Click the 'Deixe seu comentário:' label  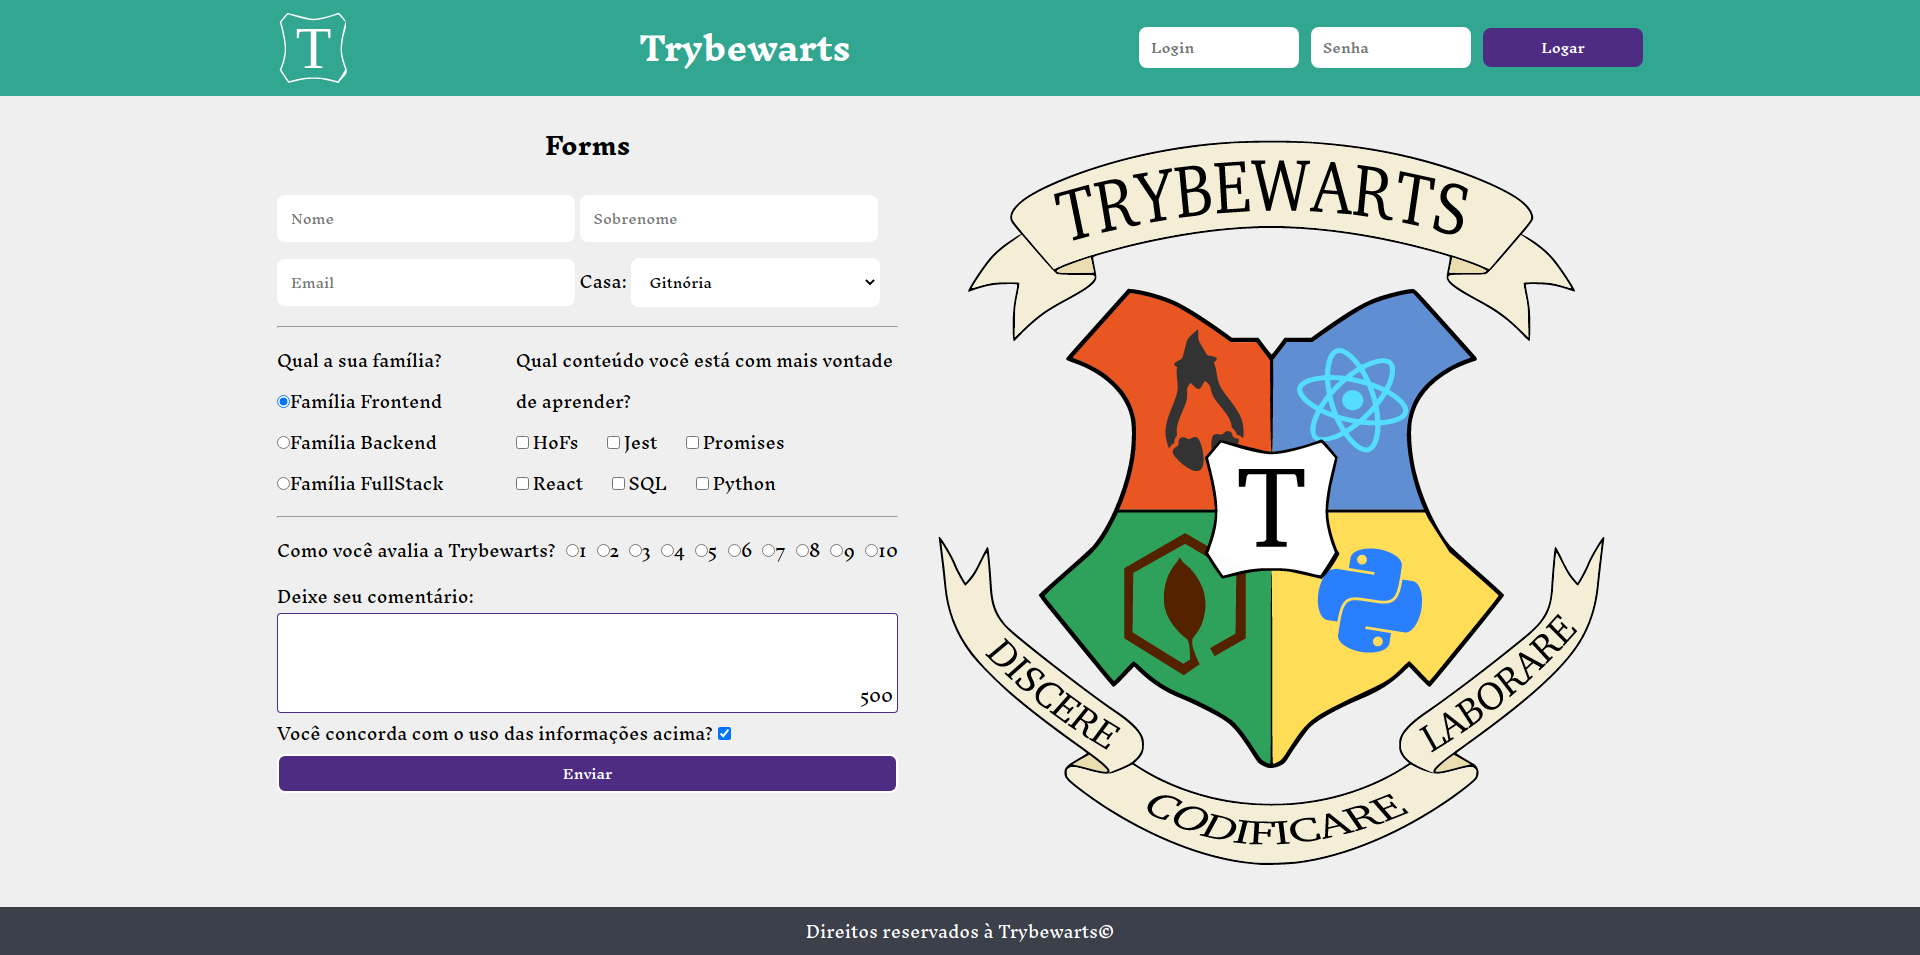(x=375, y=597)
